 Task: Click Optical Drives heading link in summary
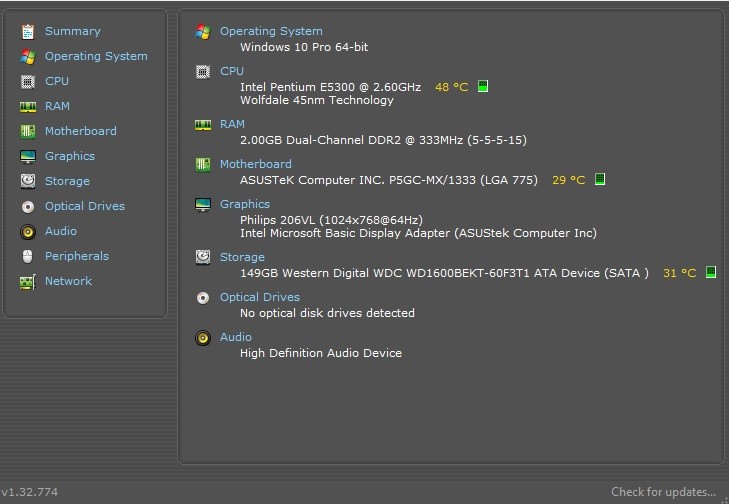point(260,297)
